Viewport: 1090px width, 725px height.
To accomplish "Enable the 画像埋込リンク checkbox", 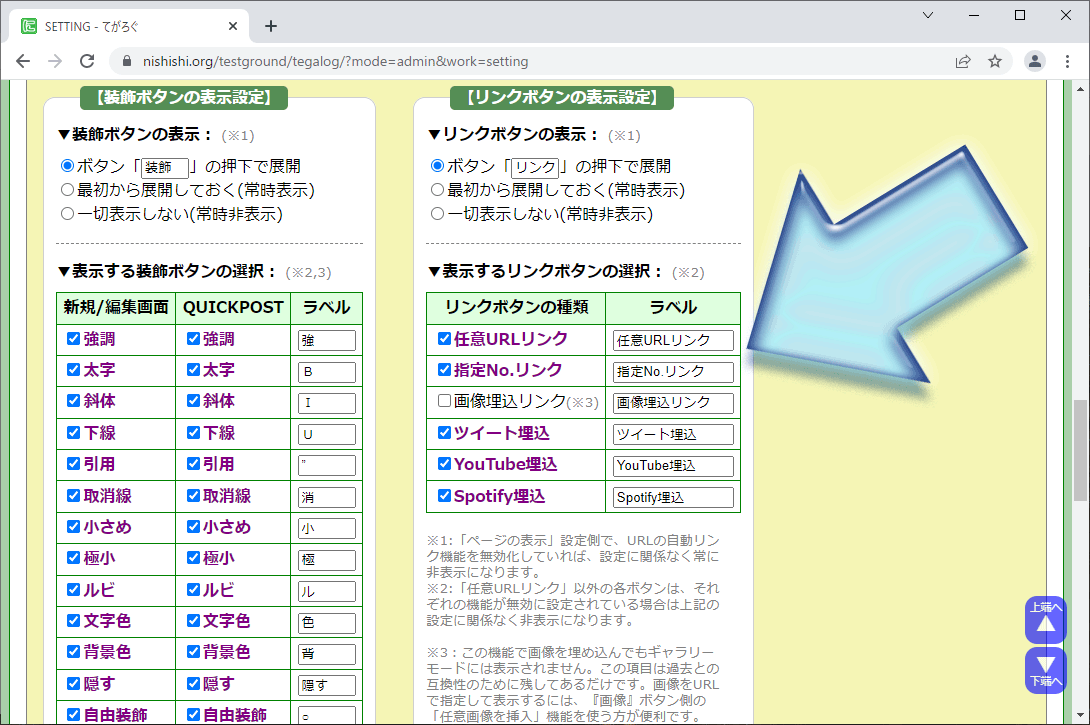I will click(x=444, y=400).
